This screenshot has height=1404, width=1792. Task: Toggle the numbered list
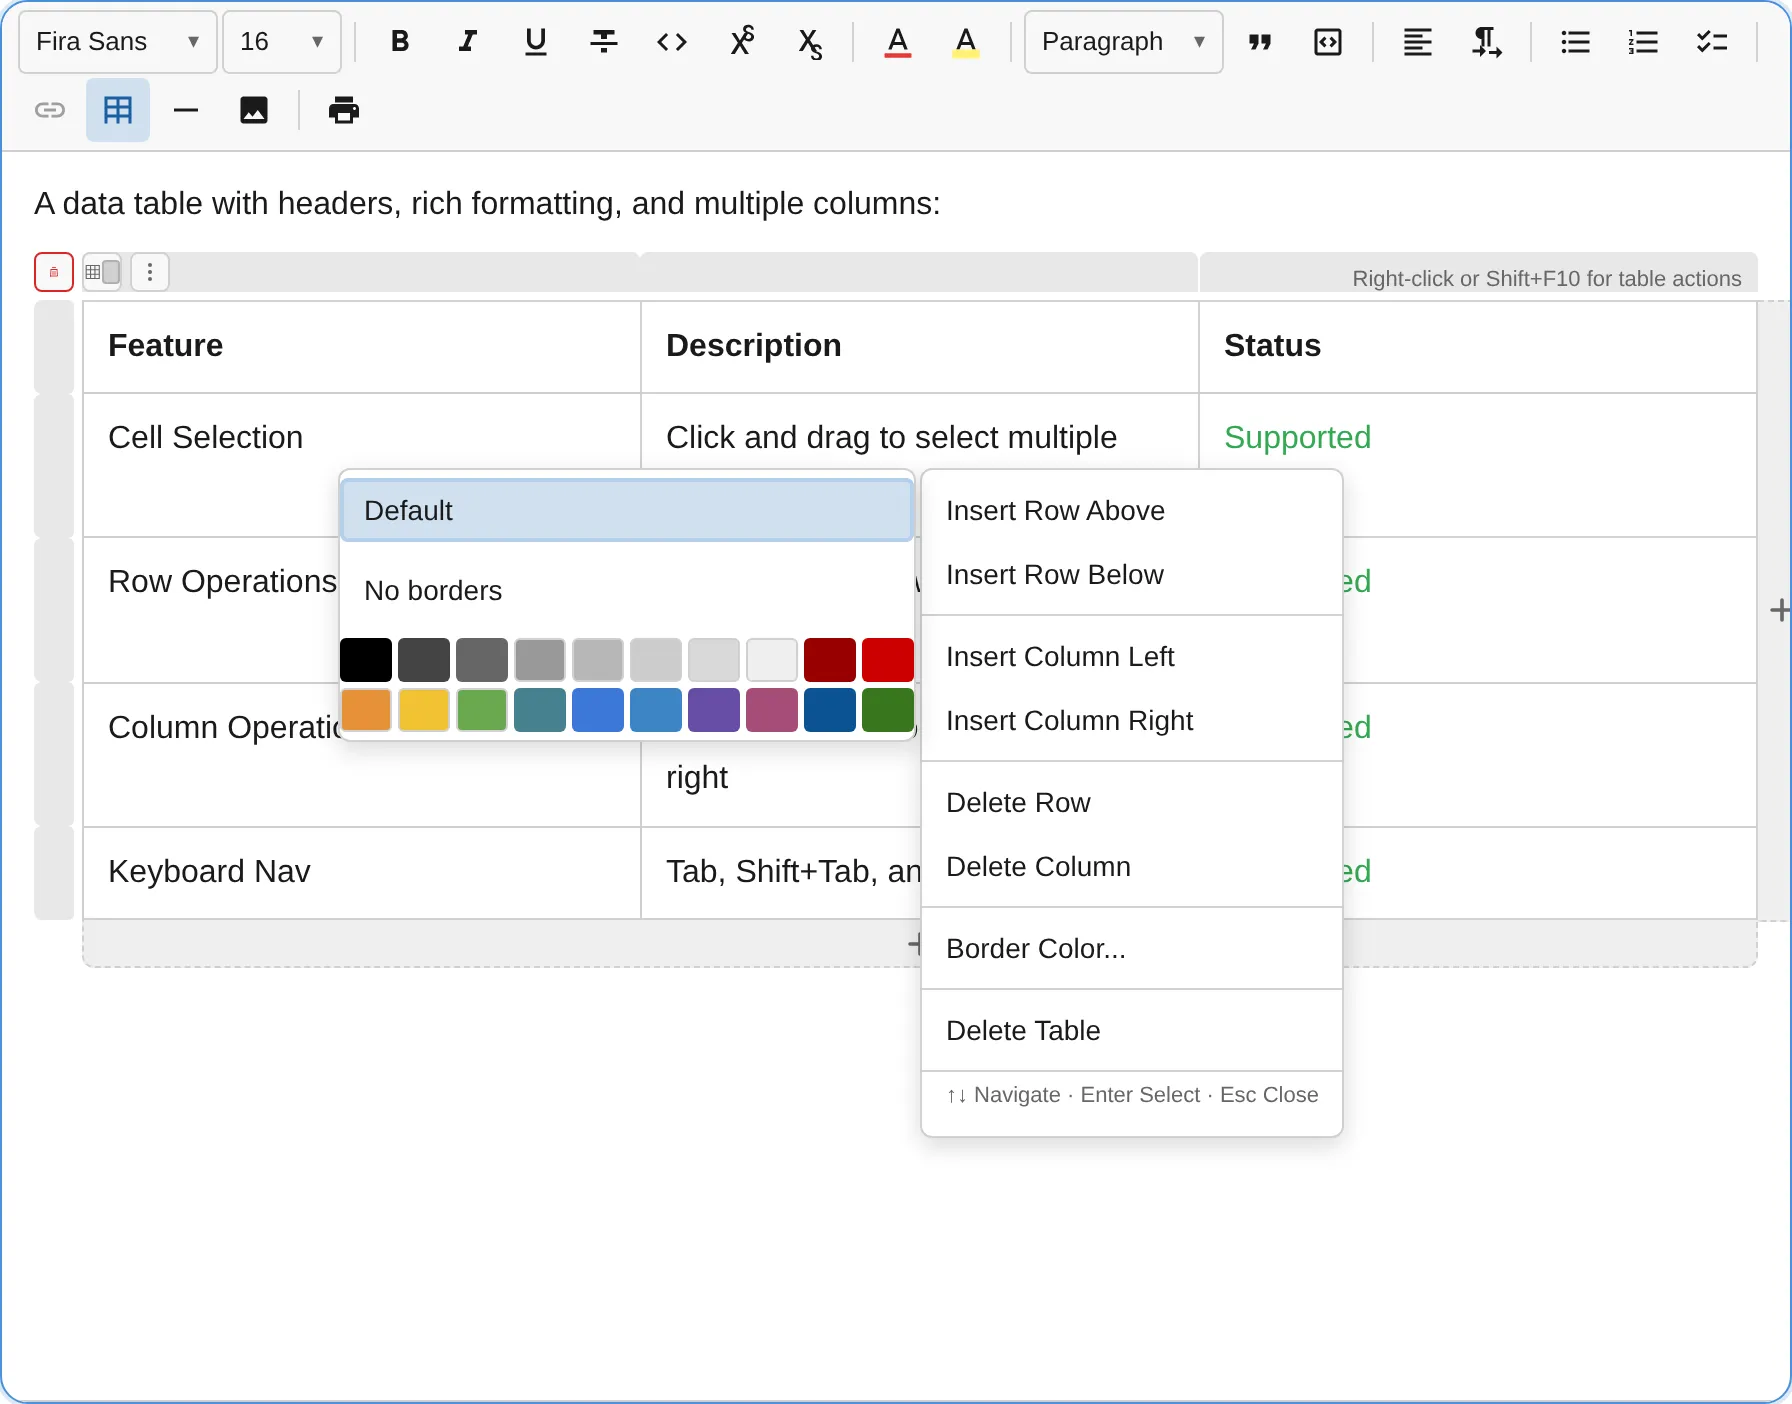(x=1643, y=42)
